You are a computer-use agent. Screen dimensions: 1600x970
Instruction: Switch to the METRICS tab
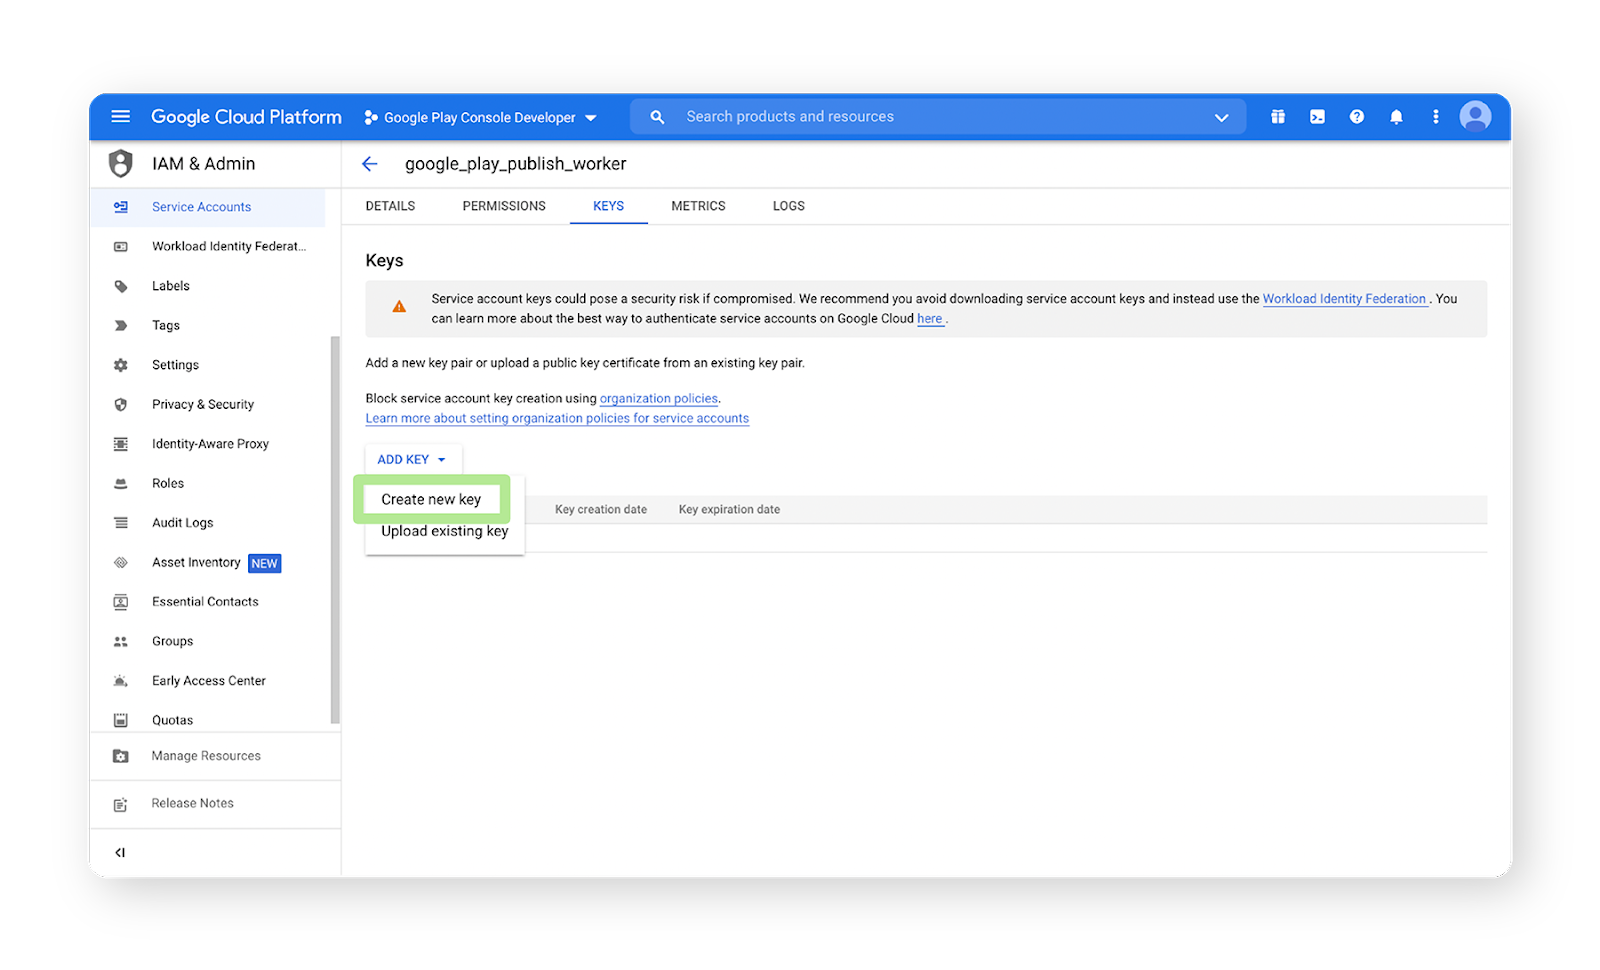pos(698,206)
